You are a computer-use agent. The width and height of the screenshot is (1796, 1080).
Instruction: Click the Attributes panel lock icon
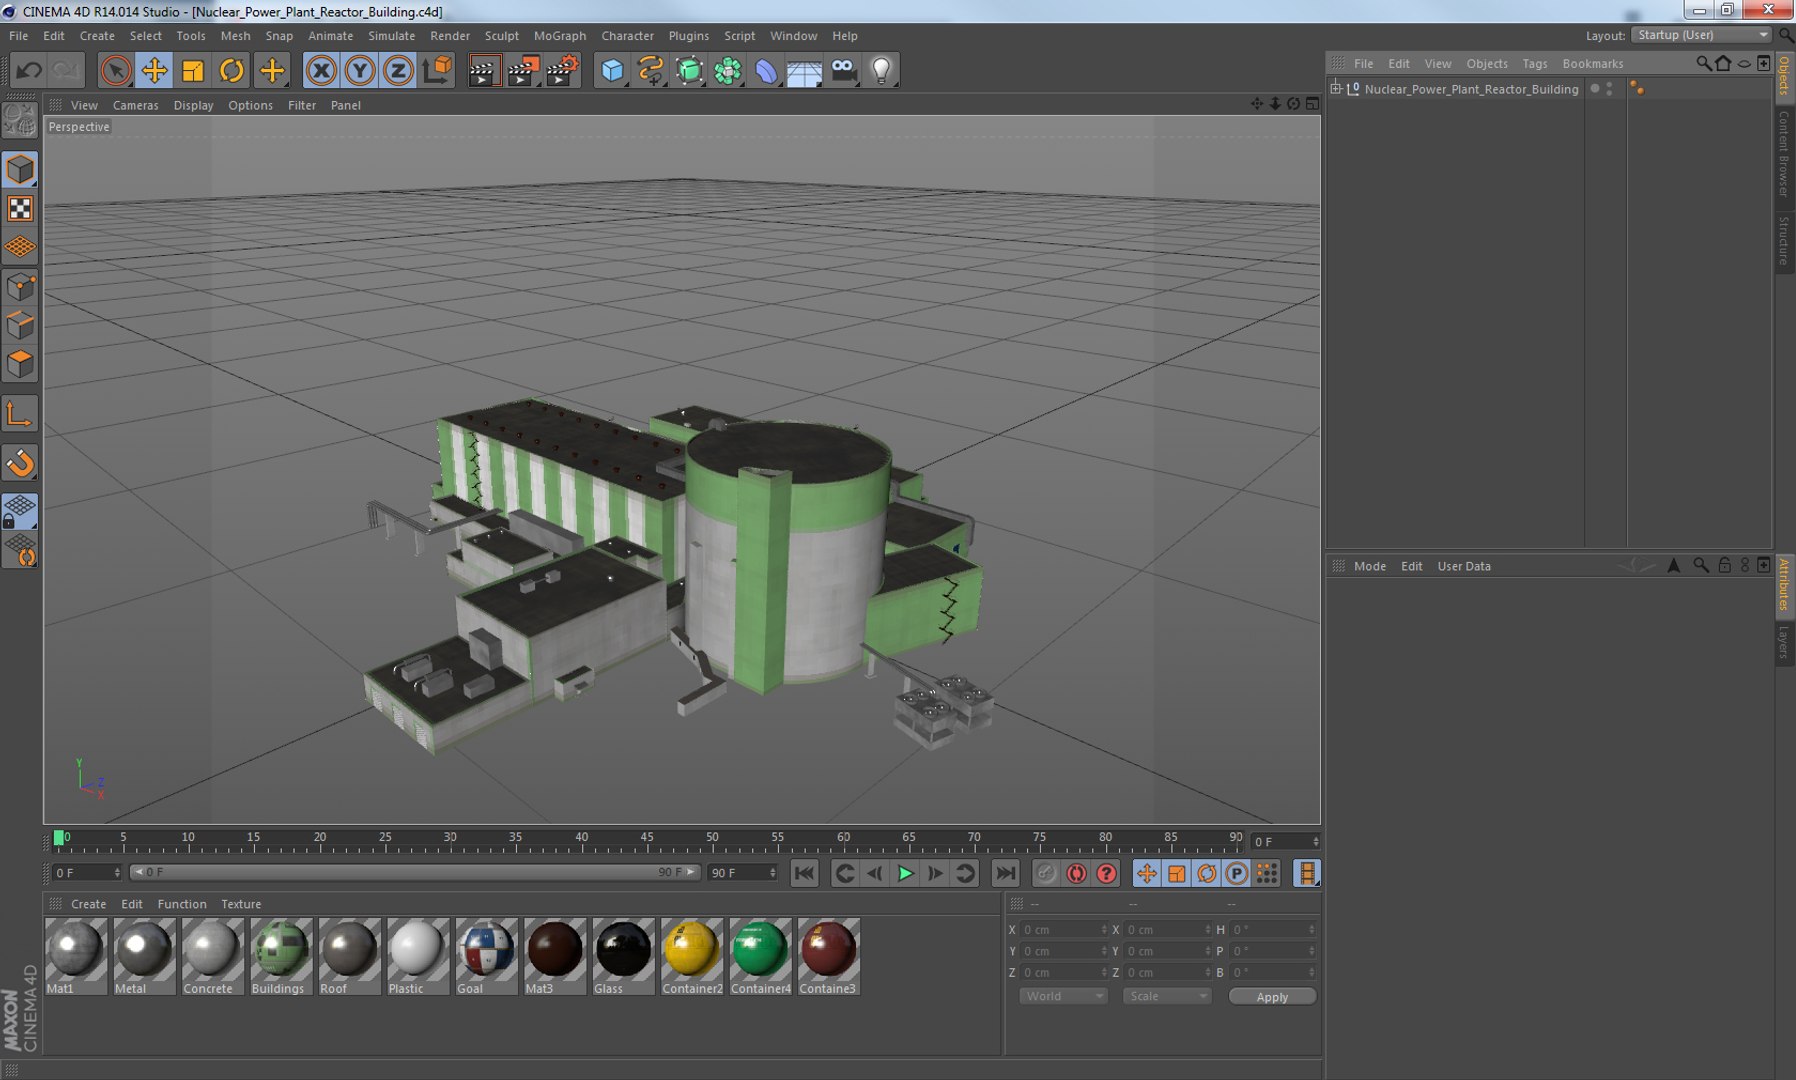point(1725,565)
